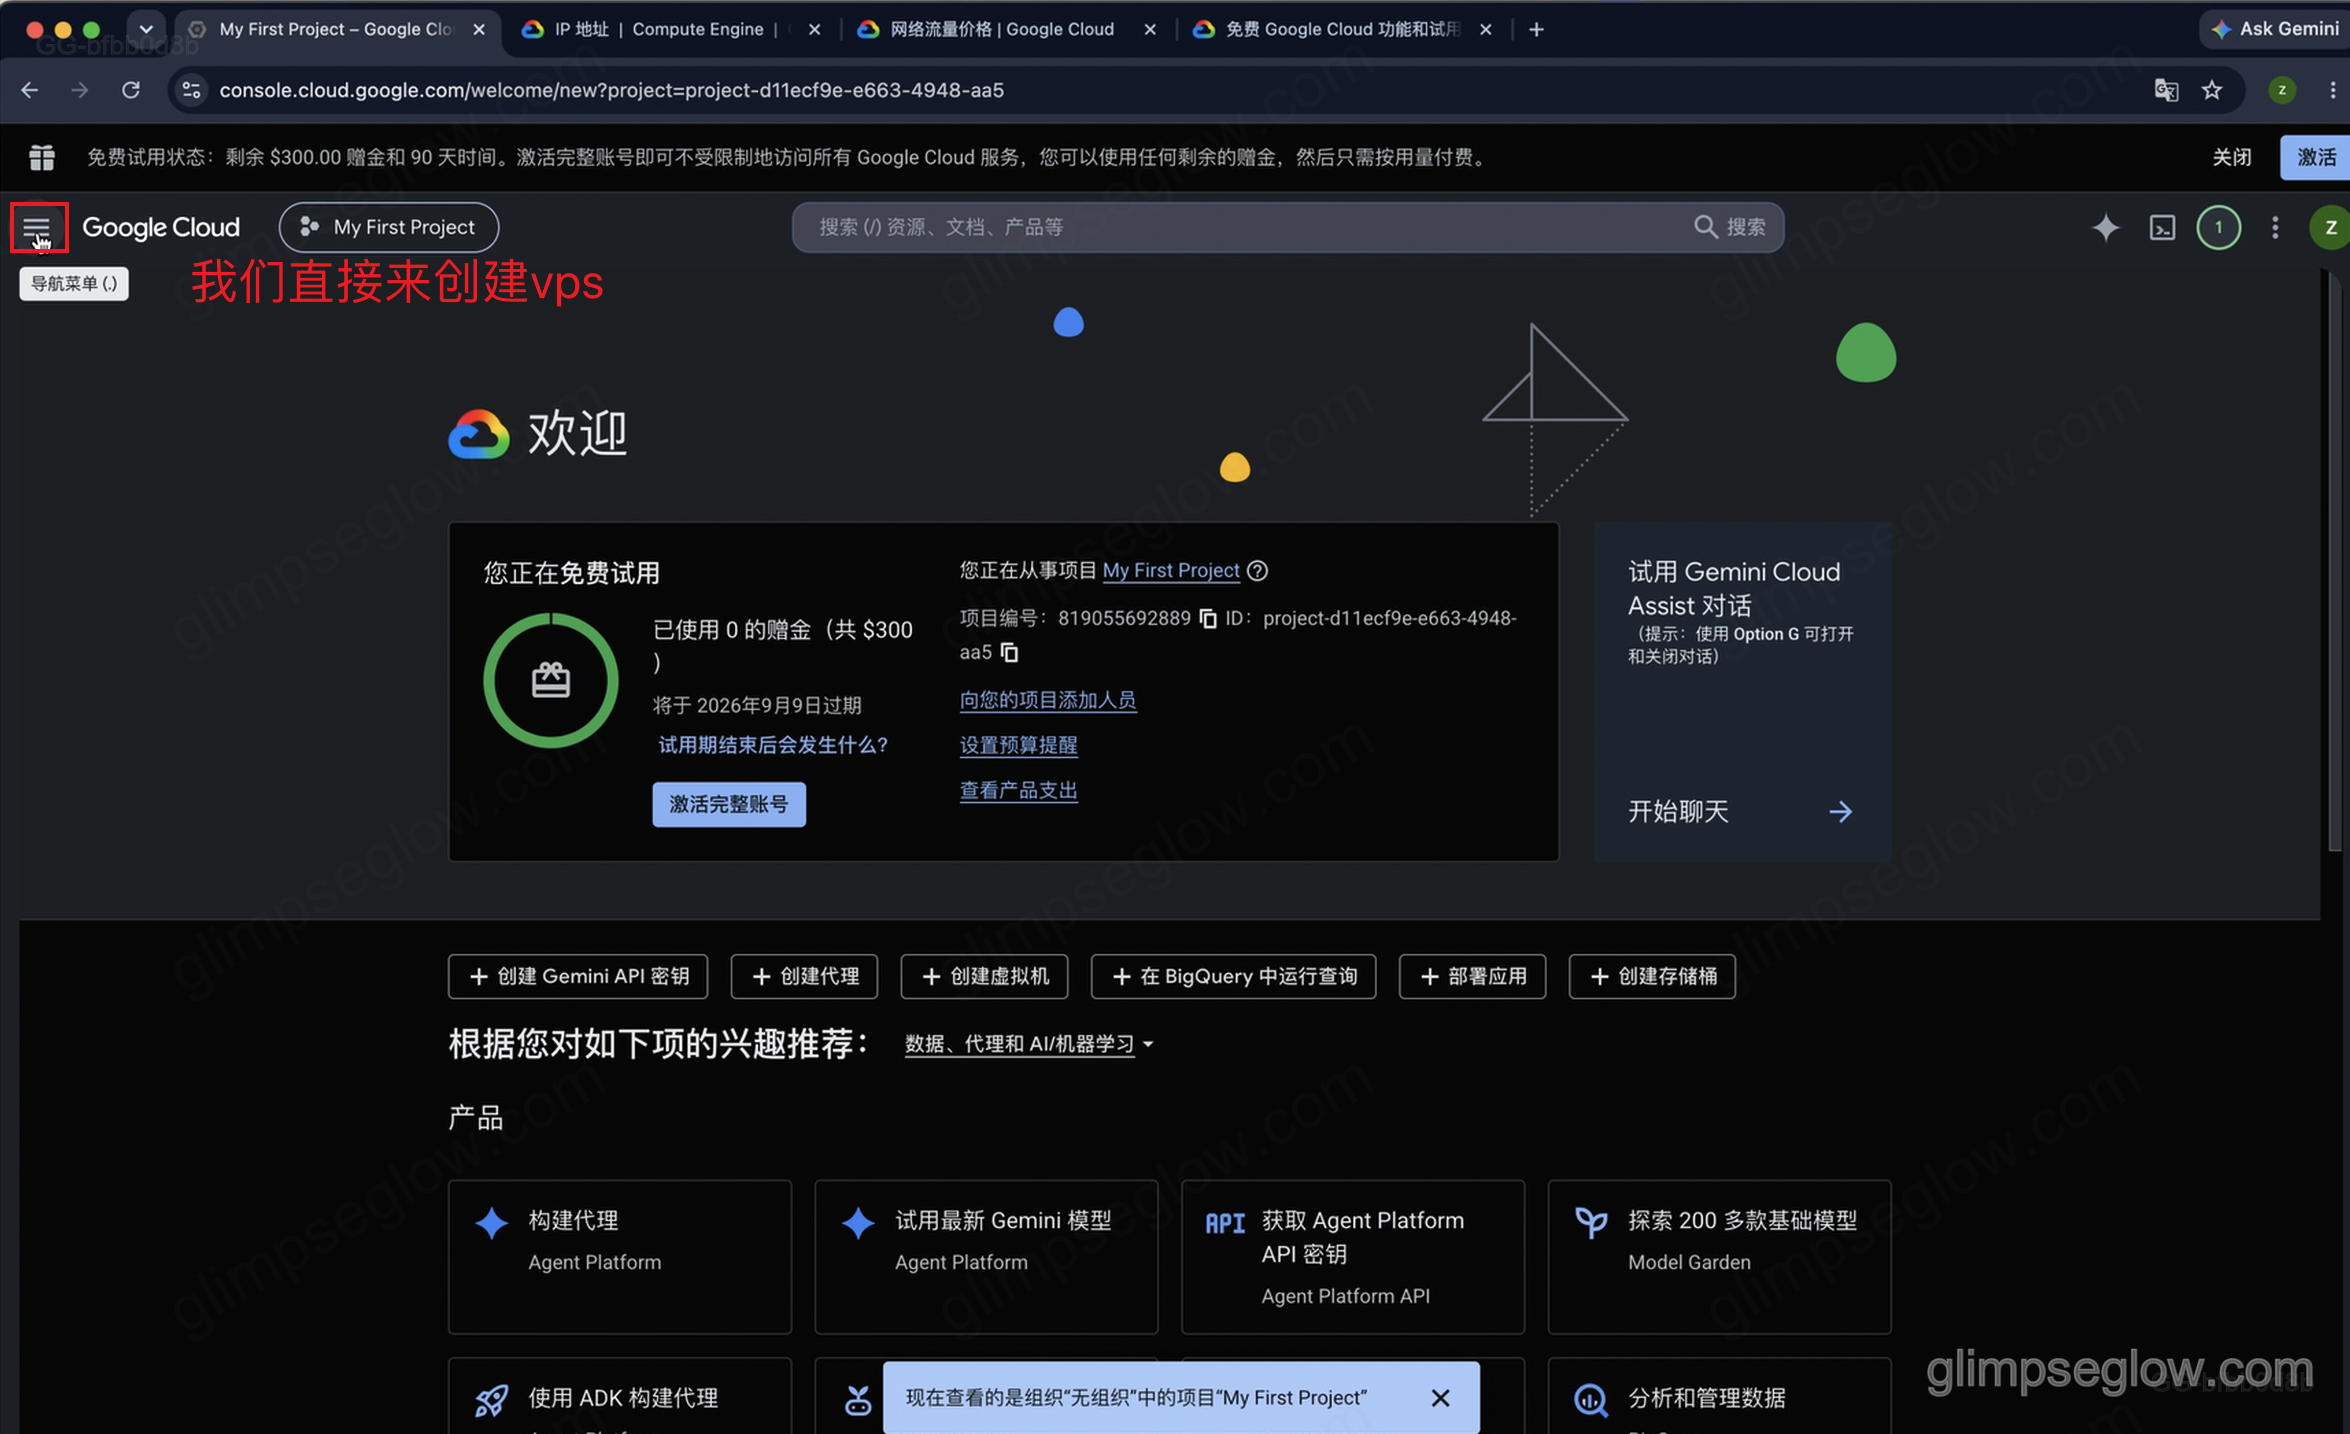The height and width of the screenshot is (1434, 2350).
Task: Activate Cloud Shell terminal icon
Action: point(2162,227)
